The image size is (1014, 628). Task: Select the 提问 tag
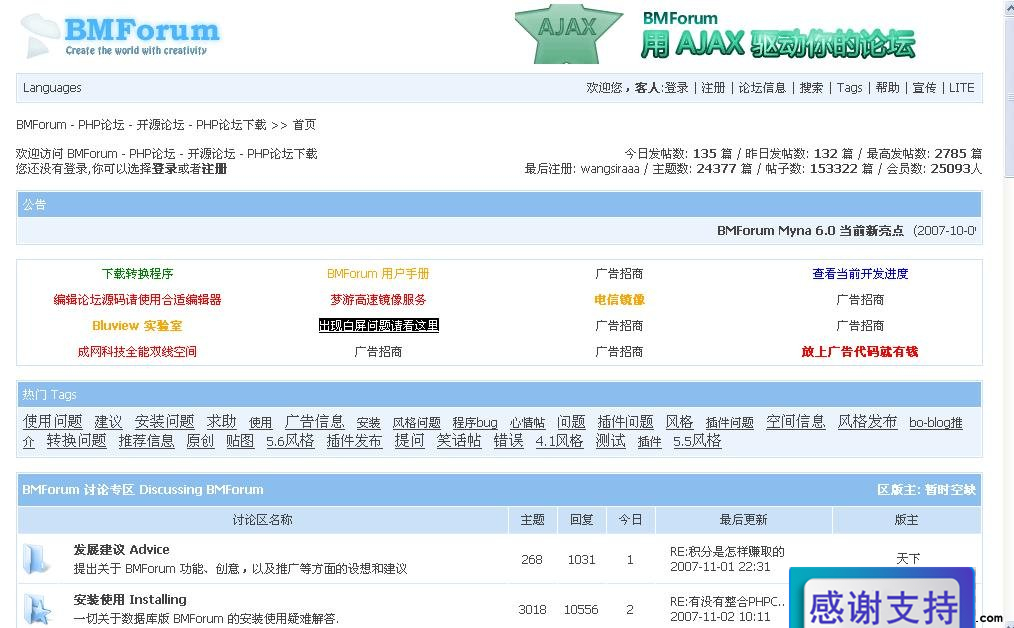409,441
